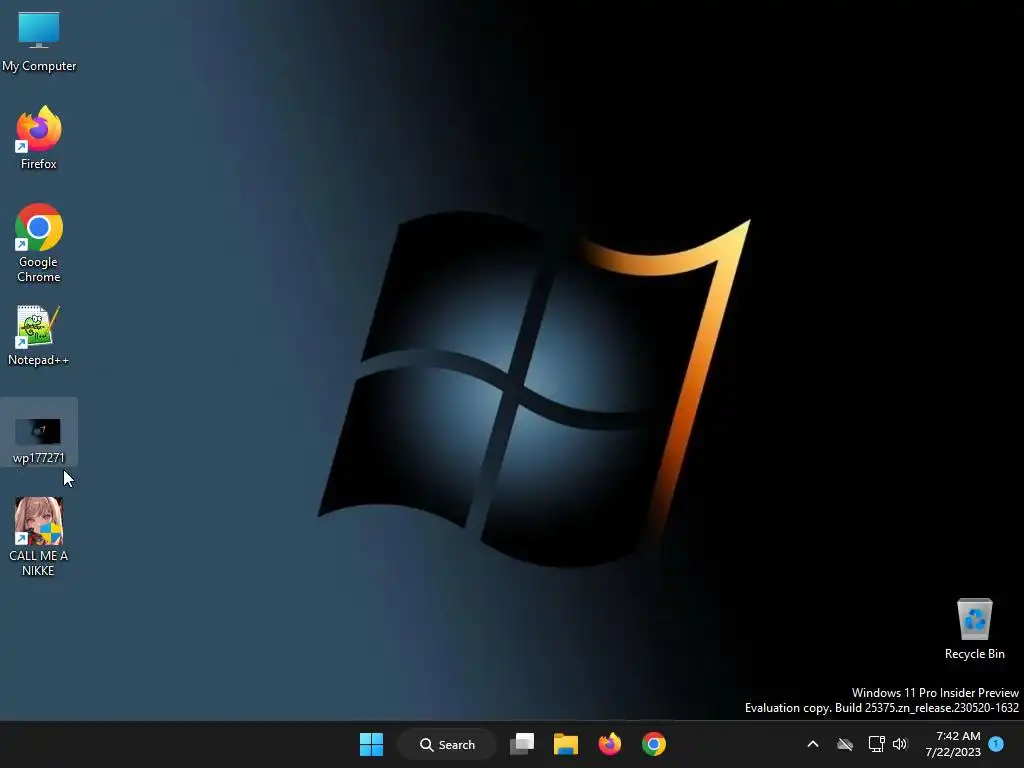Open the notification bell badge
The image size is (1024, 768).
pos(996,744)
